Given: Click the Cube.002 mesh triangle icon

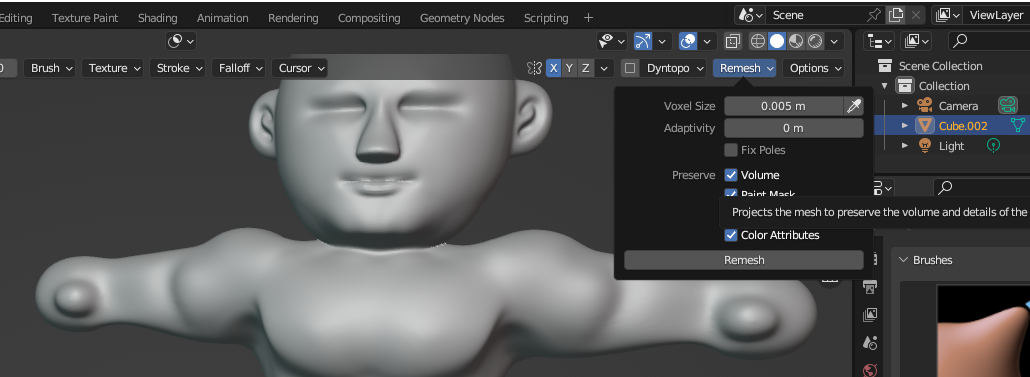Looking at the screenshot, I should pyautogui.click(x=925, y=125).
